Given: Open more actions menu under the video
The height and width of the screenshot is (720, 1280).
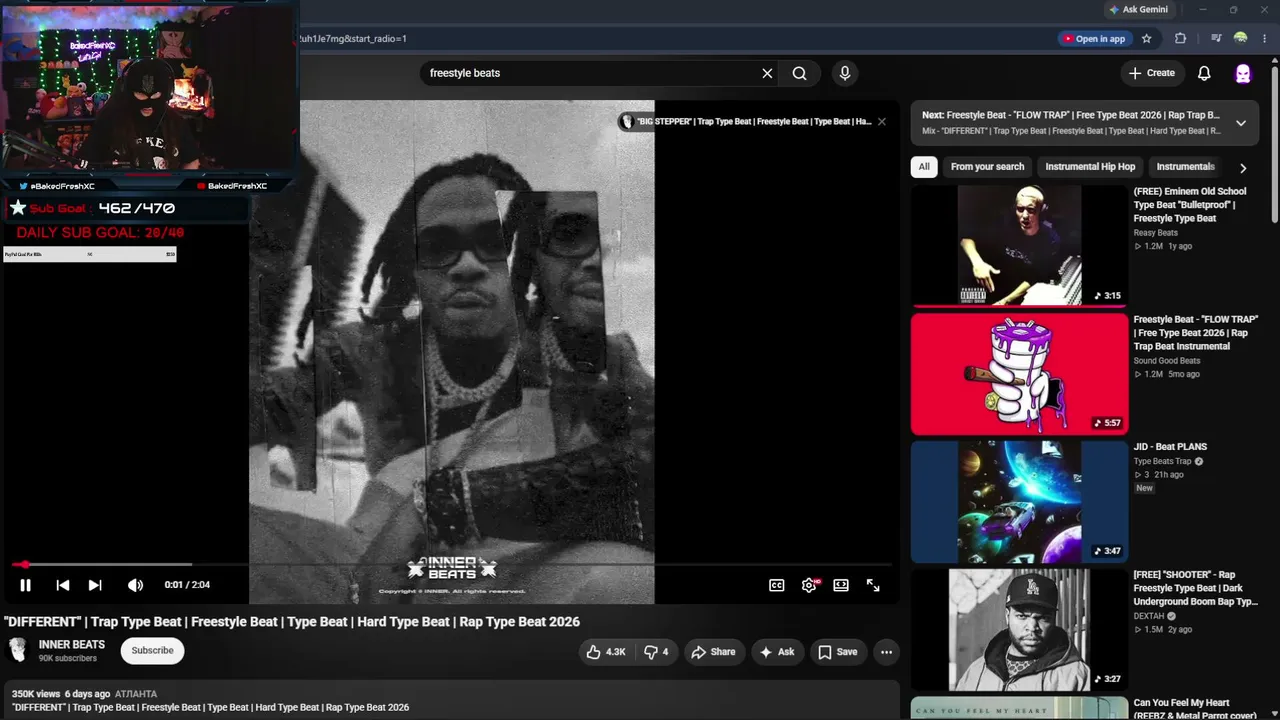Looking at the screenshot, I should click(x=886, y=652).
